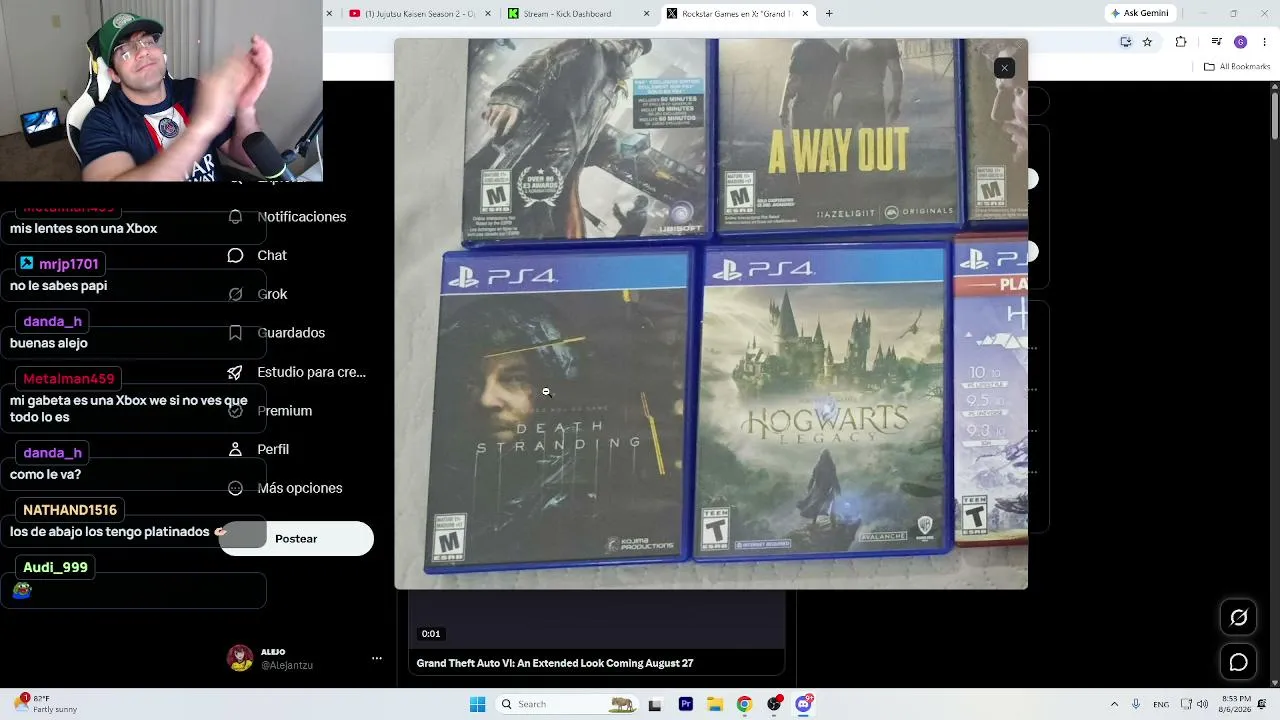
Task: Click the install app icon in address bar
Action: click(1125, 42)
